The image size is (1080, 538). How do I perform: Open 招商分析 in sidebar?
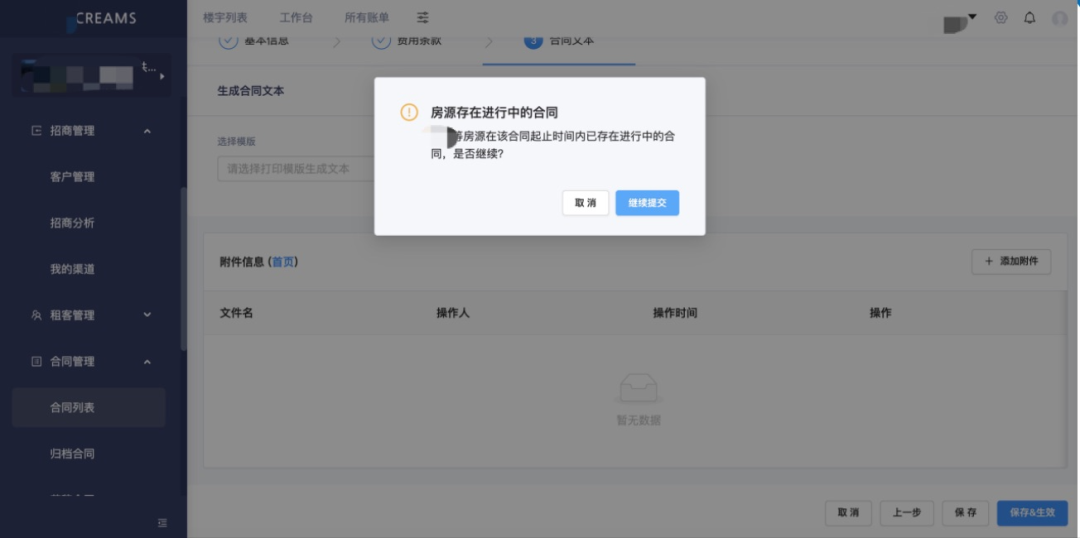pyautogui.click(x=72, y=223)
